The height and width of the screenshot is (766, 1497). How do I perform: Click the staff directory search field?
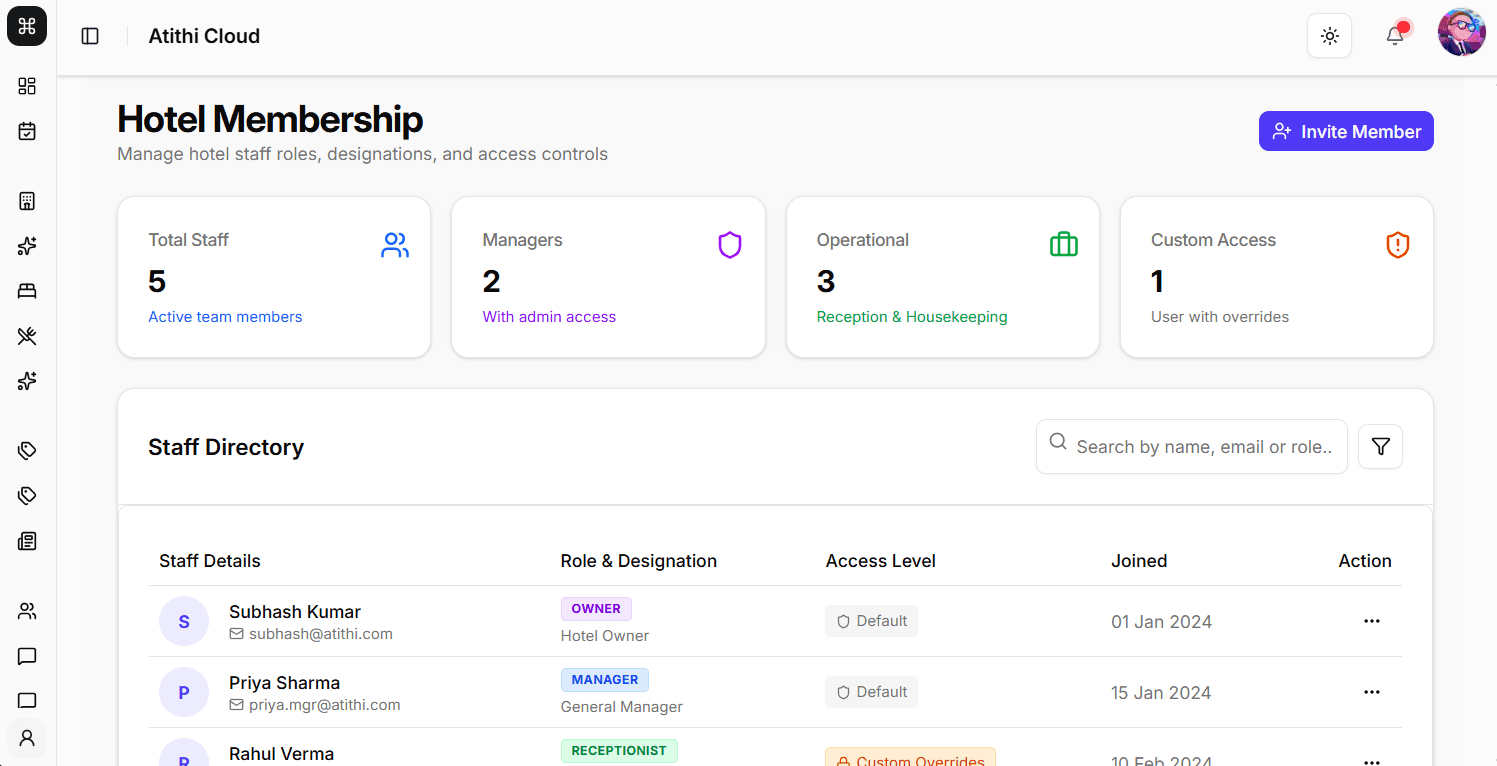[1190, 446]
